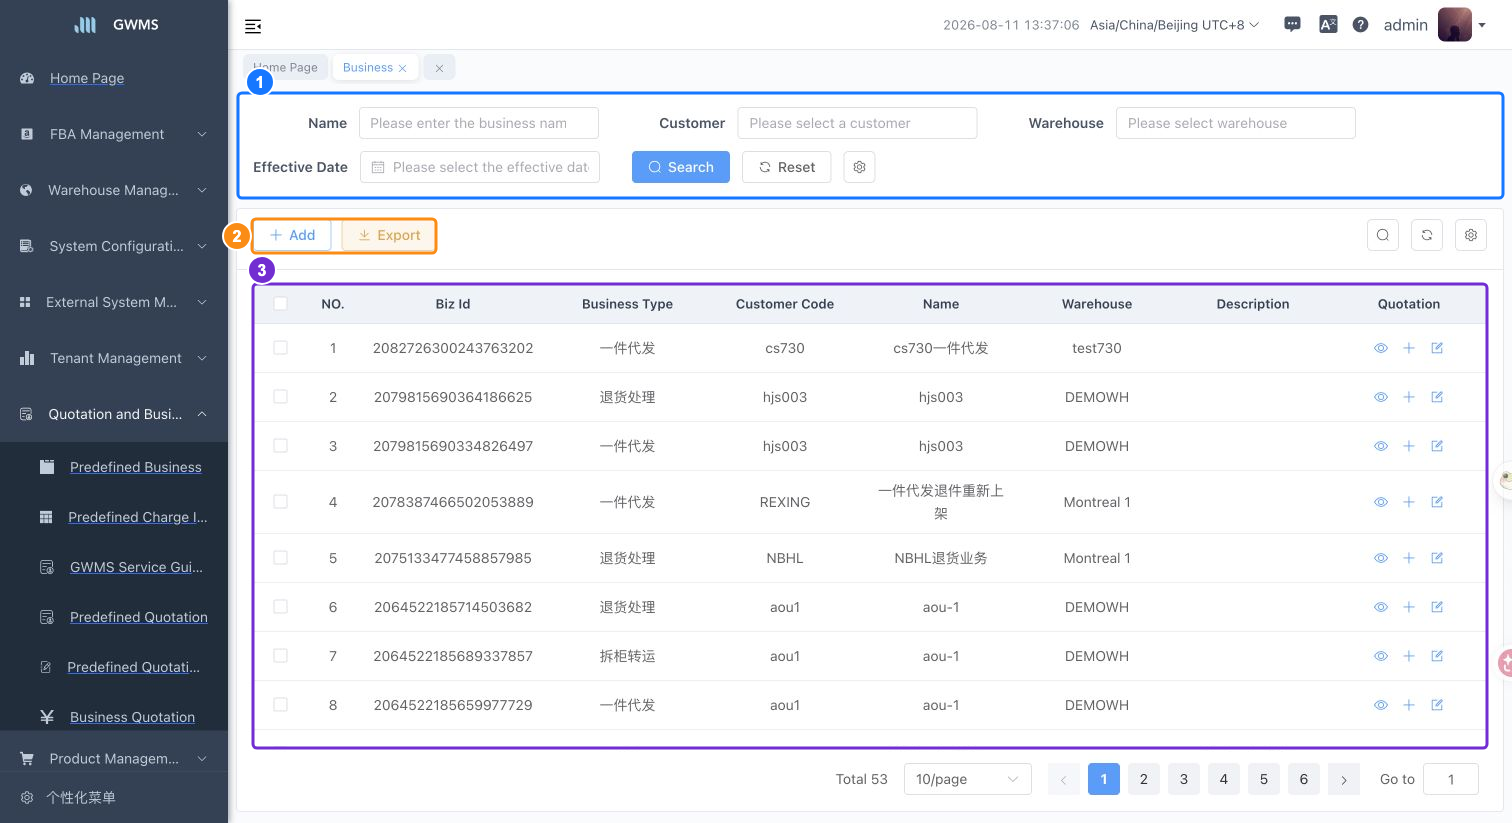The width and height of the screenshot is (1512, 823).
Task: Open the 10/page size dropdown
Action: (x=967, y=779)
